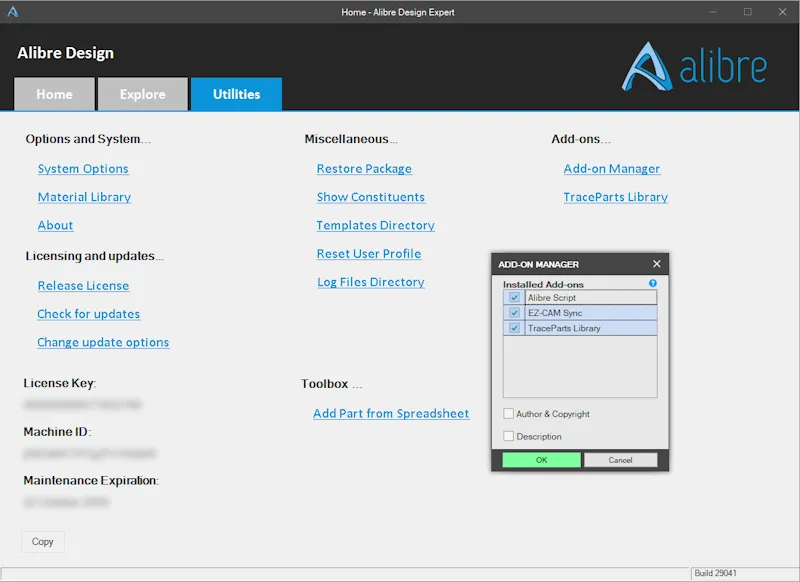Click Check for updates link
Image resolution: width=800 pixels, height=582 pixels.
tap(89, 314)
